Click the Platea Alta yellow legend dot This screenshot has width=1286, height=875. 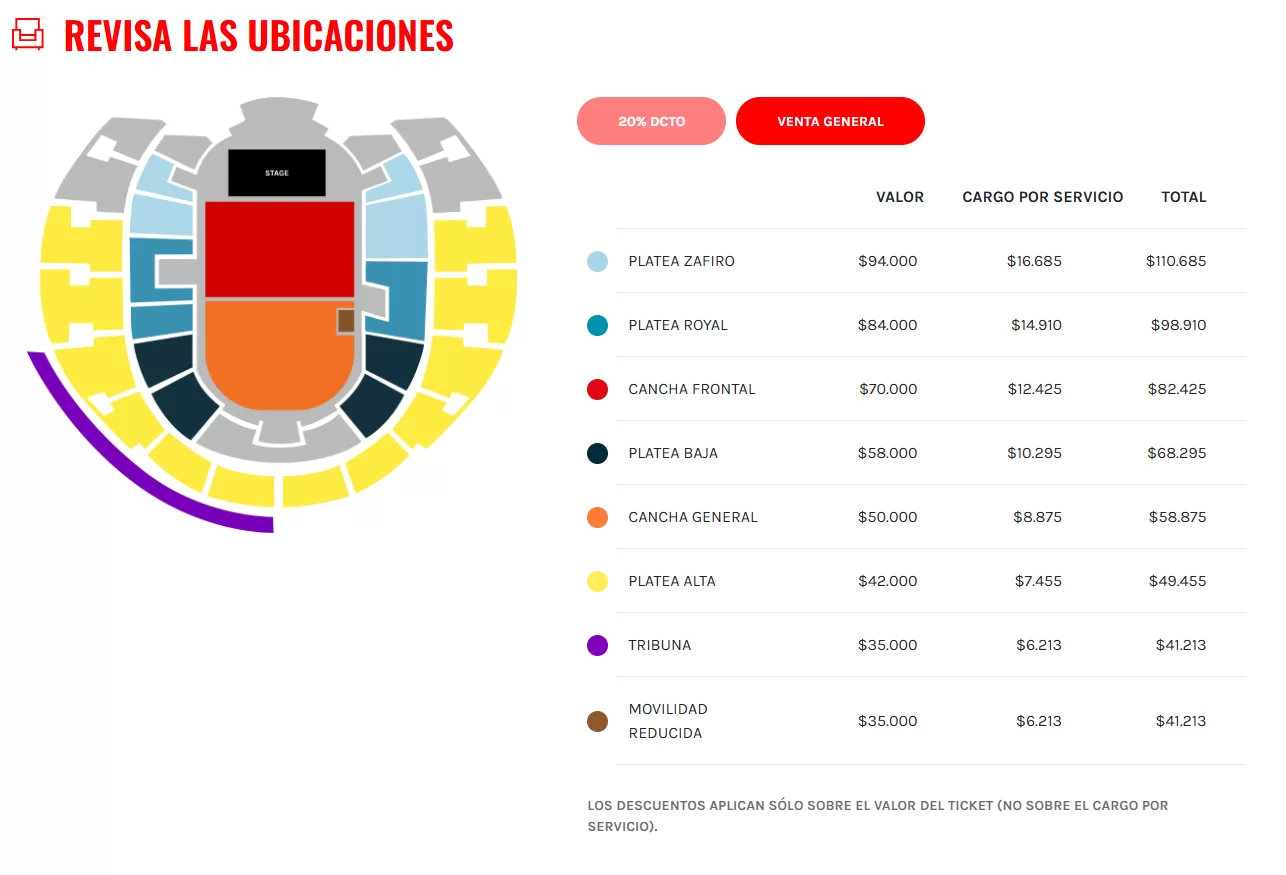coord(597,581)
